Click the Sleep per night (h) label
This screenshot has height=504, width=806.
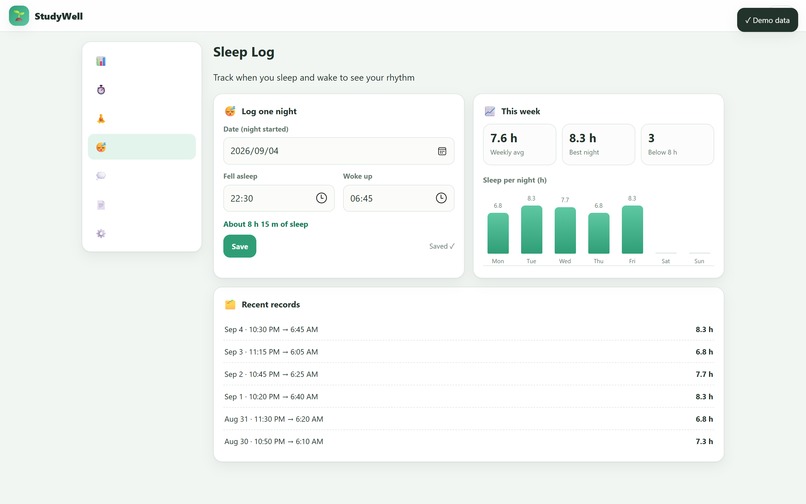coord(515,180)
